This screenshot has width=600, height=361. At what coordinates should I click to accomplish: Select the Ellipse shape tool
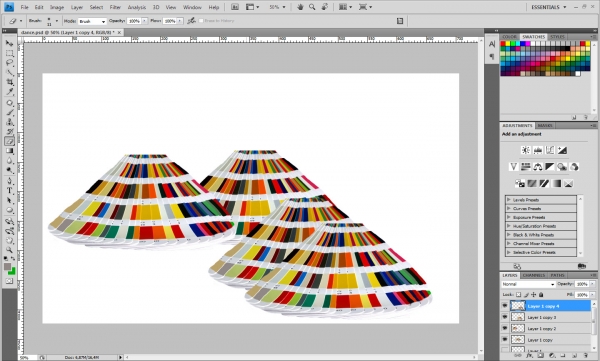(9, 210)
